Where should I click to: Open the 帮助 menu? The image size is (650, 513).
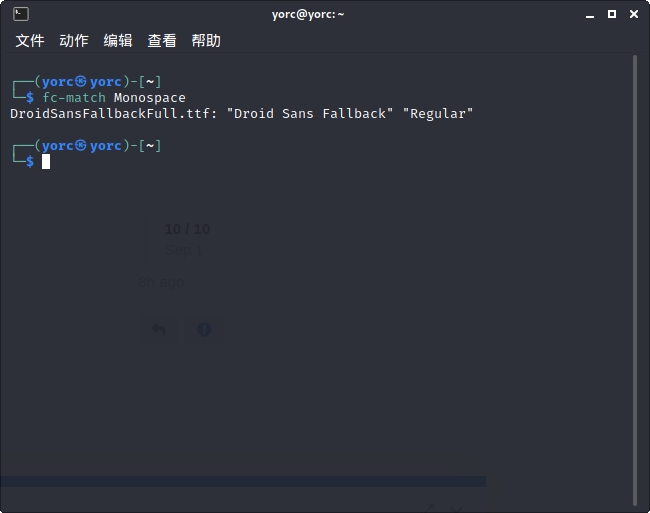pyautogui.click(x=206, y=41)
